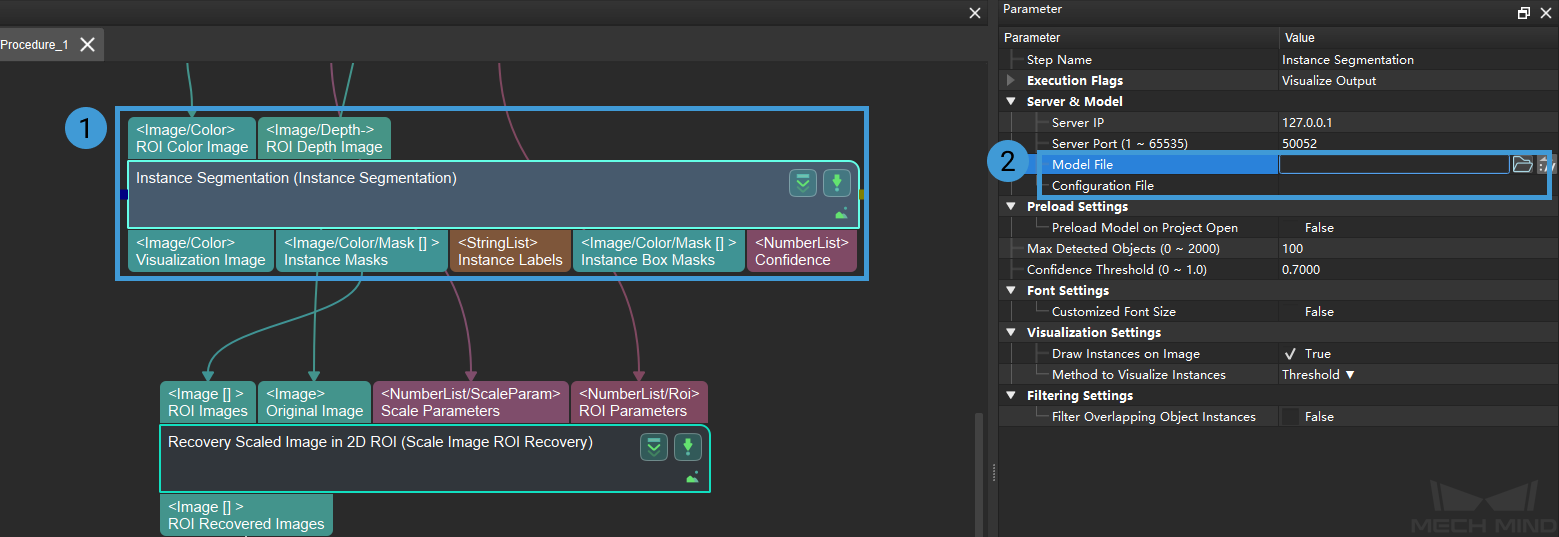
Task: Select the Confidence Threshold value 0.7000
Action: coord(1301,270)
